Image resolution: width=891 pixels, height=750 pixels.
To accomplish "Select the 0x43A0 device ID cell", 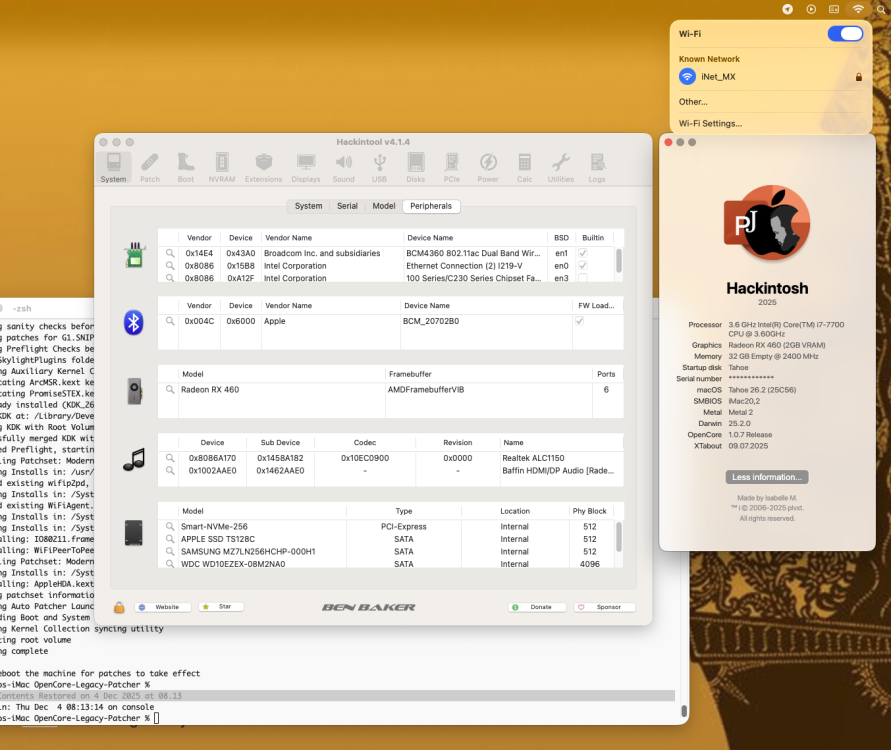I will click(x=241, y=253).
